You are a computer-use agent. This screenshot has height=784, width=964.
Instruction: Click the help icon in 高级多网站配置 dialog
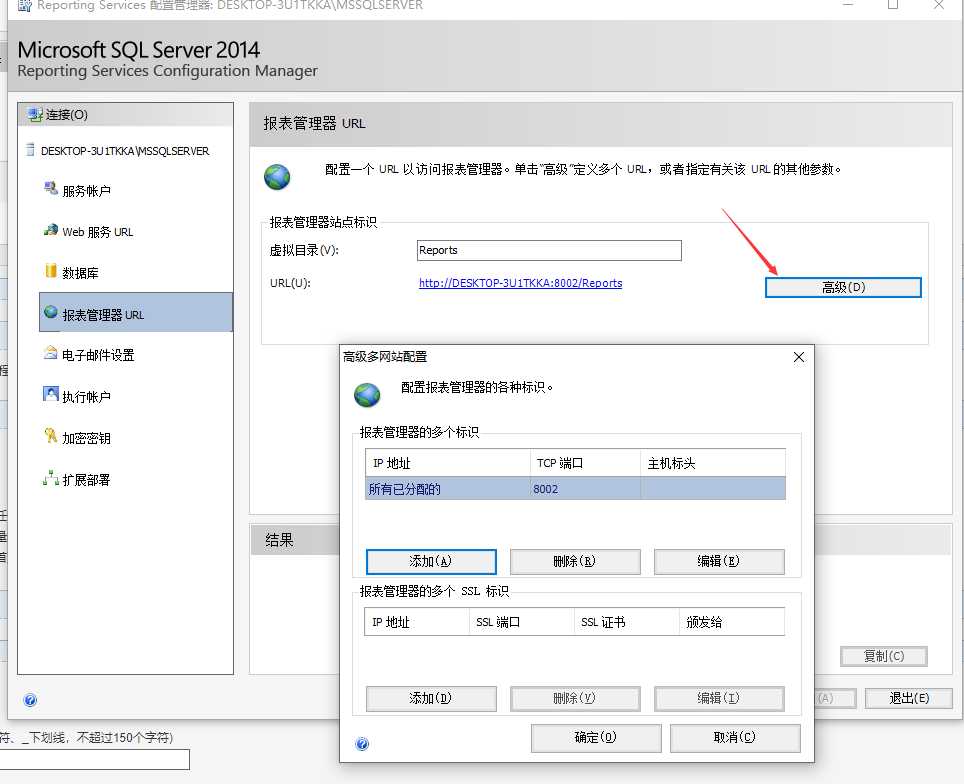tap(362, 744)
